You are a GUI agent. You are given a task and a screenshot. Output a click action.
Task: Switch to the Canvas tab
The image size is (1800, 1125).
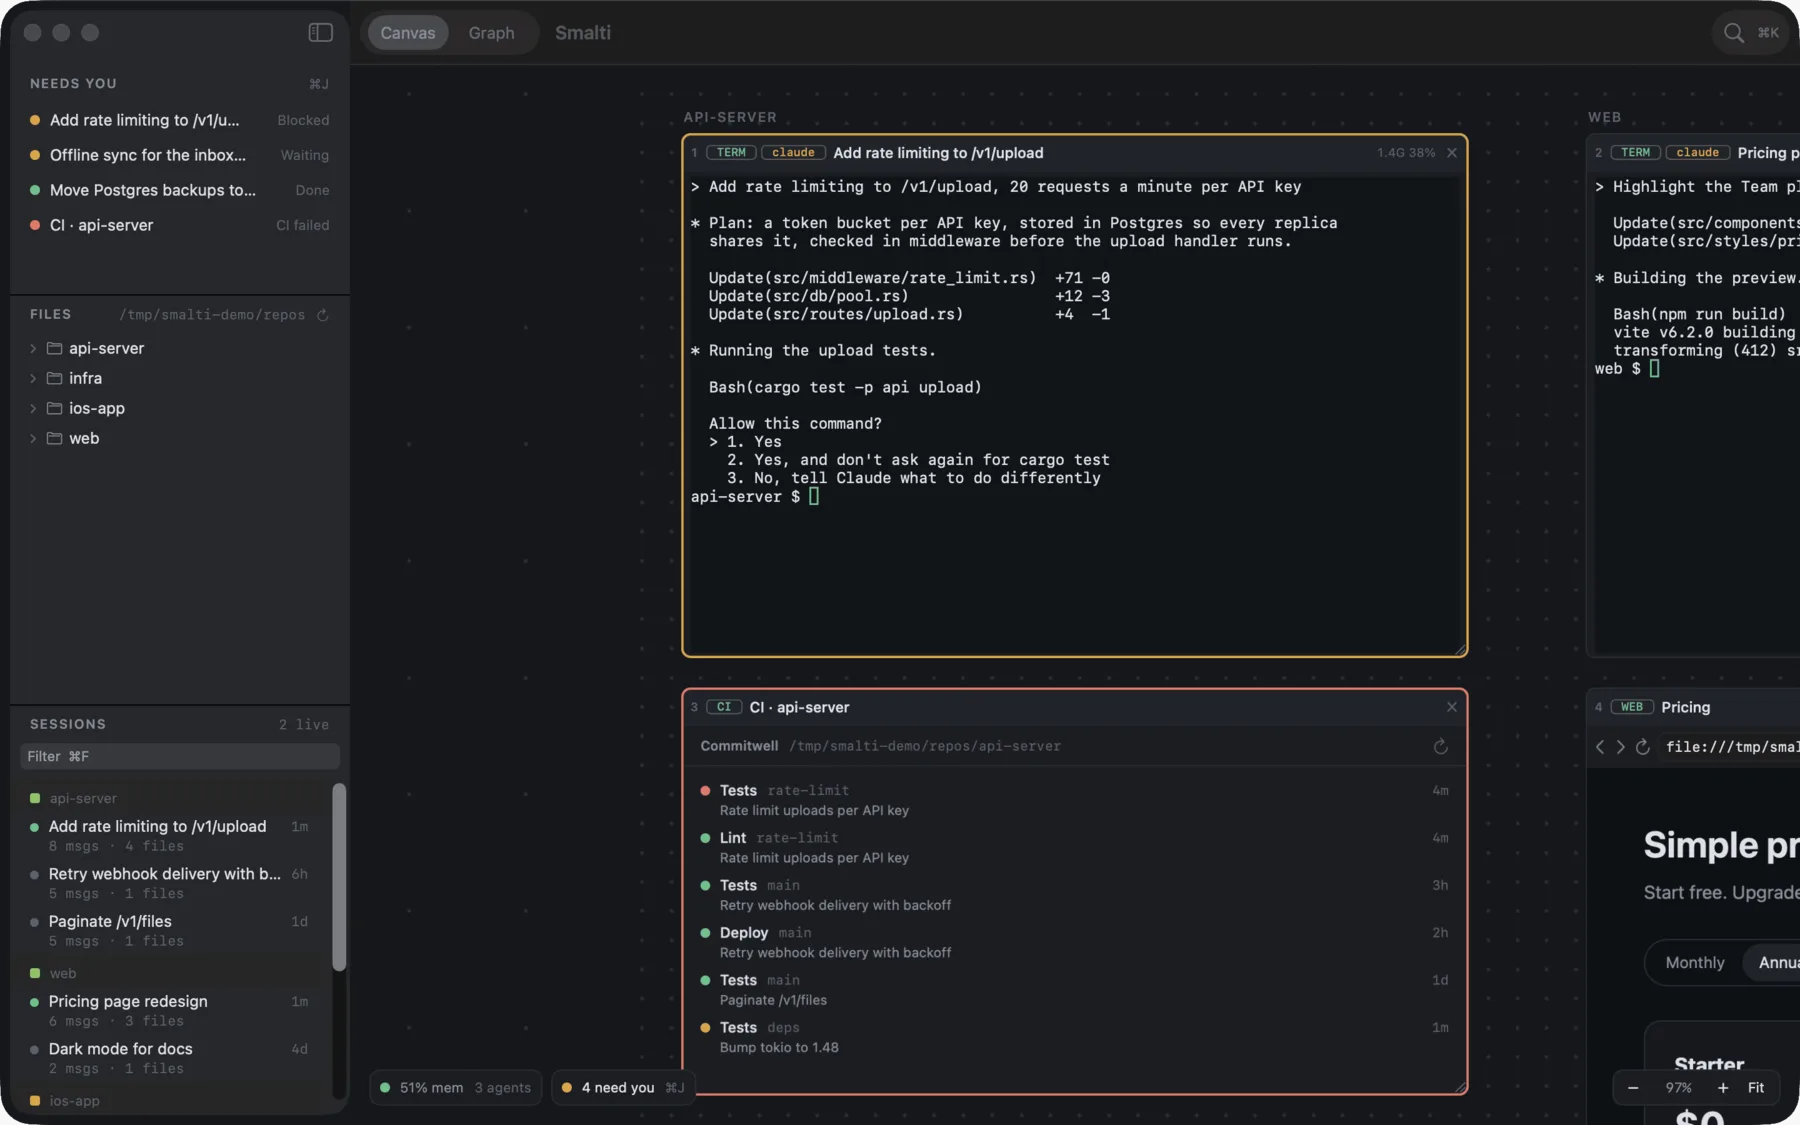point(408,33)
